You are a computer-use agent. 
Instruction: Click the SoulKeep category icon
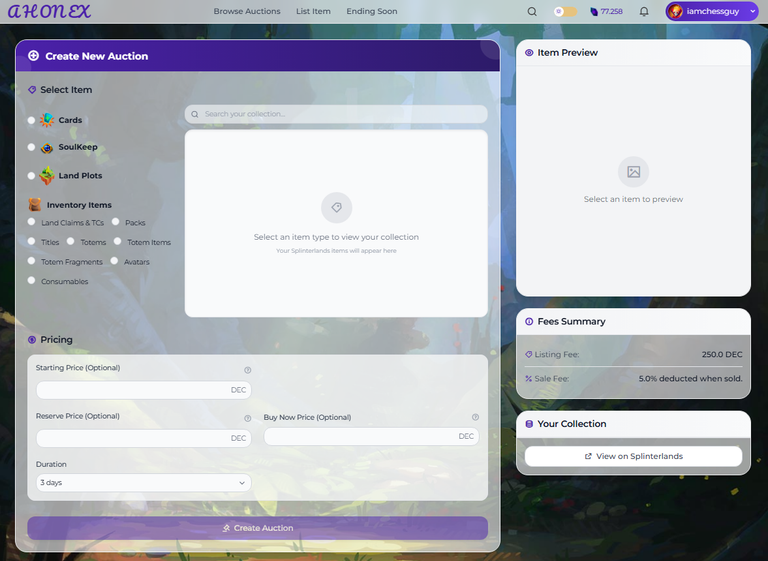pos(47,147)
